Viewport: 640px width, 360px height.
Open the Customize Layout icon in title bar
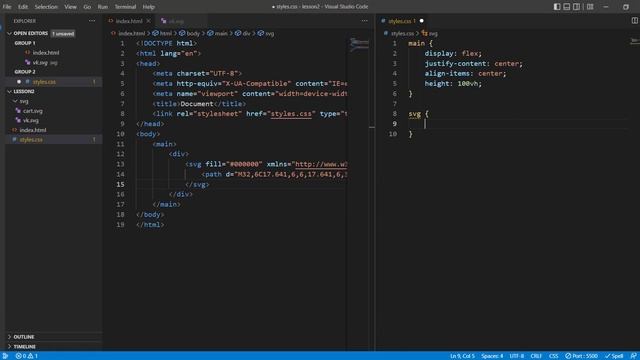coord(590,7)
